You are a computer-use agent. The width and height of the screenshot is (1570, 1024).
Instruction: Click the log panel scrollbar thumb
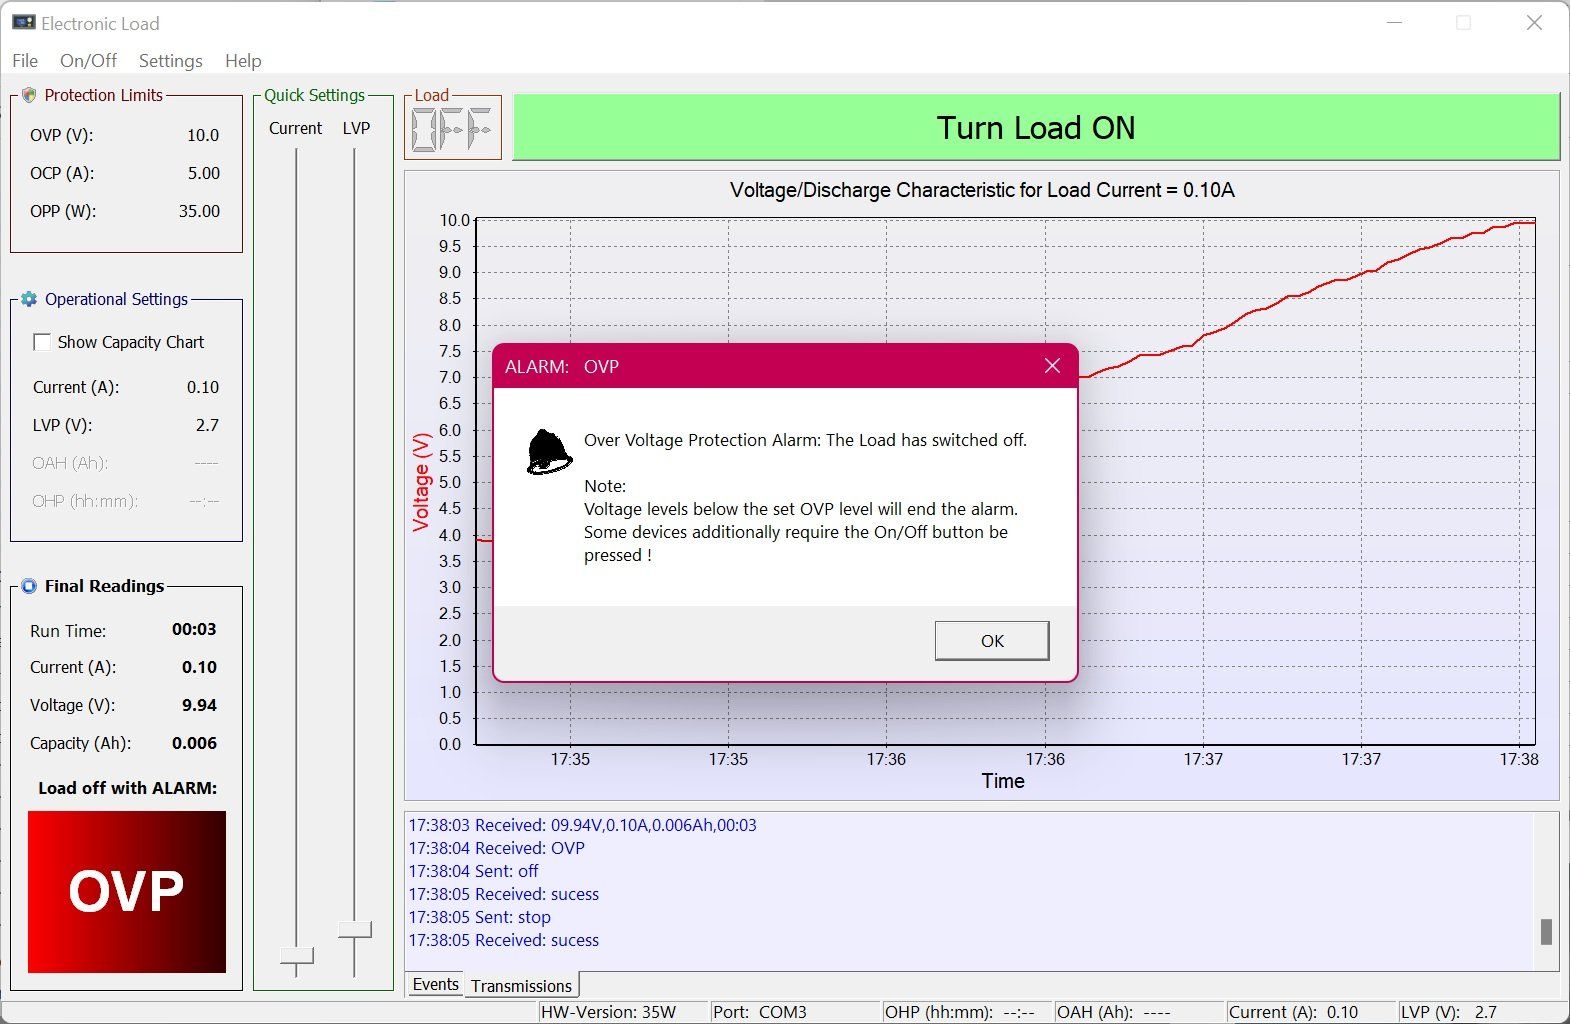pyautogui.click(x=1546, y=931)
